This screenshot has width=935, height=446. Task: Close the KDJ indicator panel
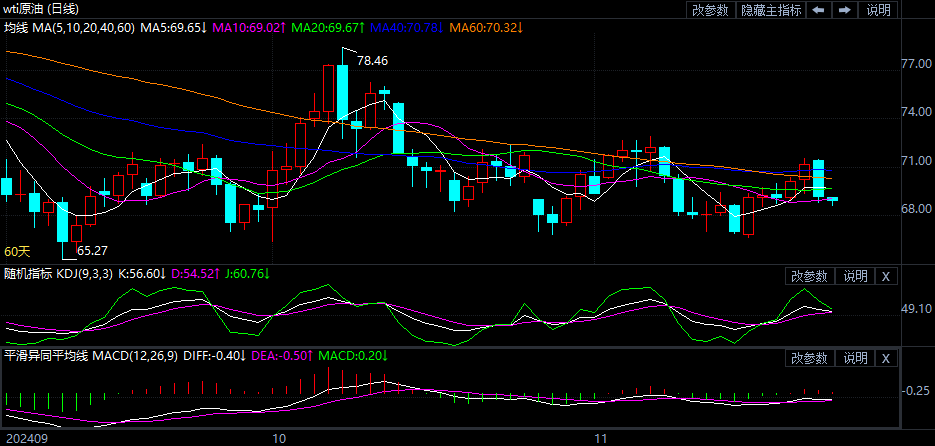[886, 276]
